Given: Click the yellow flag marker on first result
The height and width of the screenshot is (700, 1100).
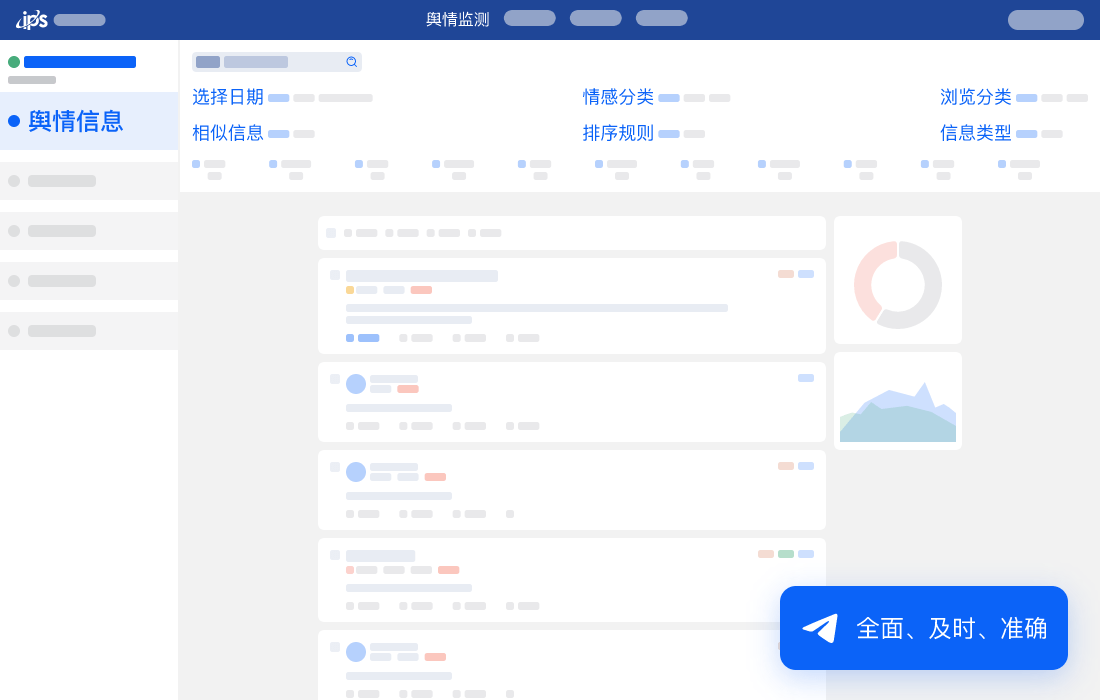Looking at the screenshot, I should [350, 289].
